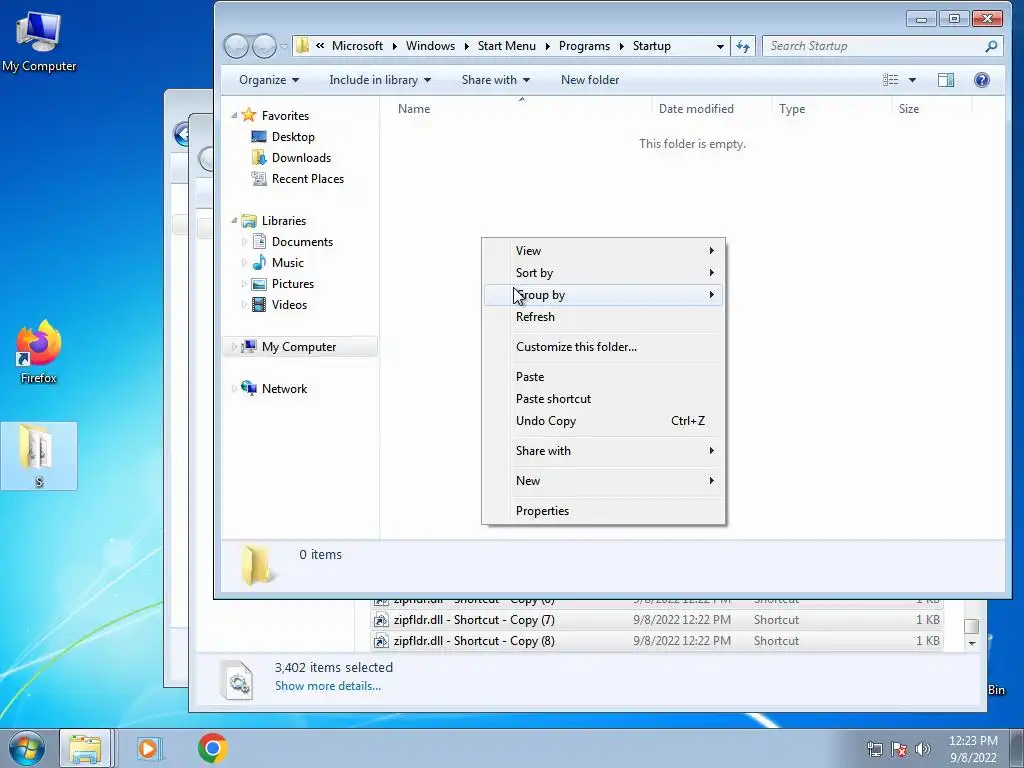Click the Explorer Forward navigation button
This screenshot has height=768, width=1024.
(x=264, y=46)
